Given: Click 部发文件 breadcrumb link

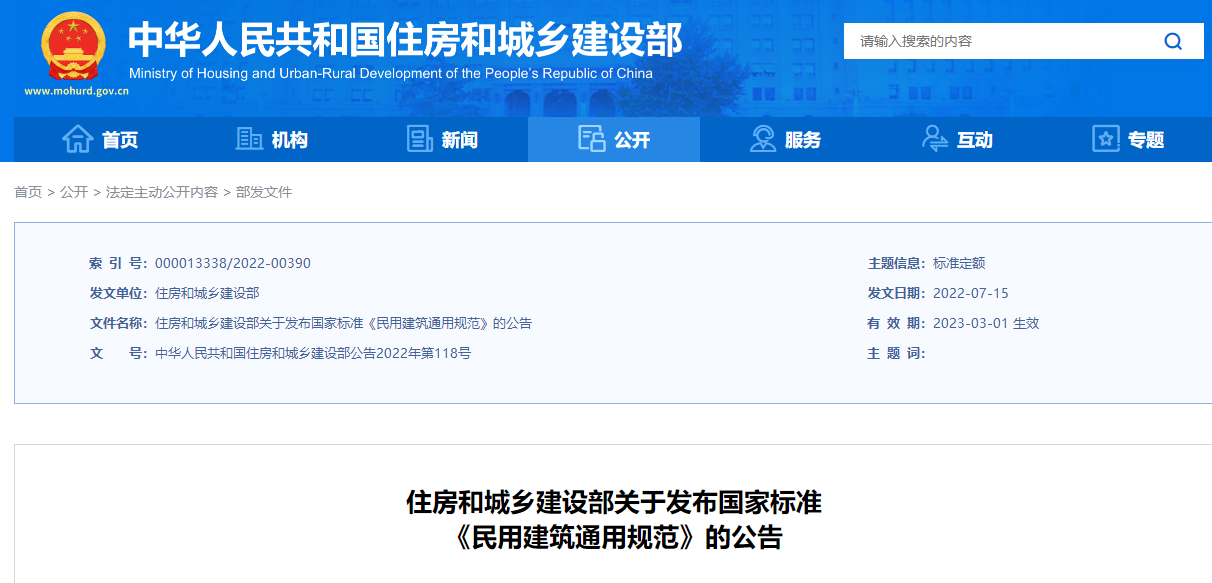Looking at the screenshot, I should point(264,192).
